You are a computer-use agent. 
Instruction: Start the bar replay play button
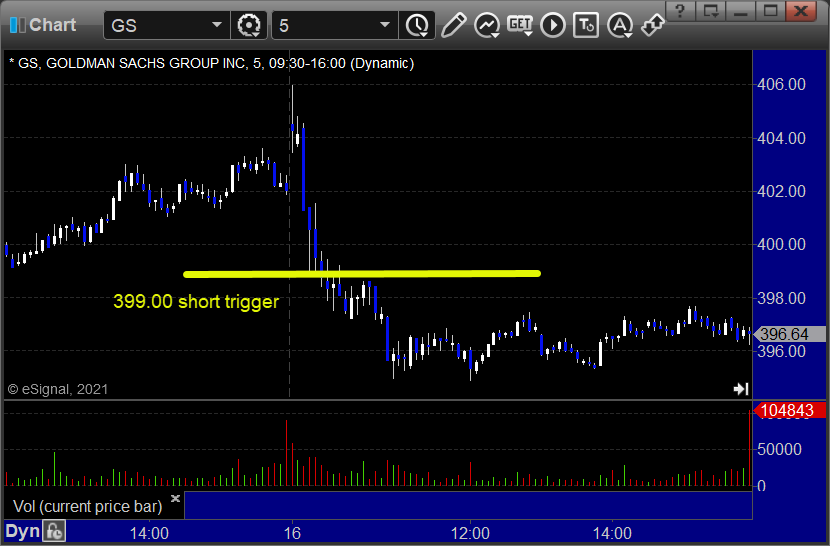pos(553,25)
